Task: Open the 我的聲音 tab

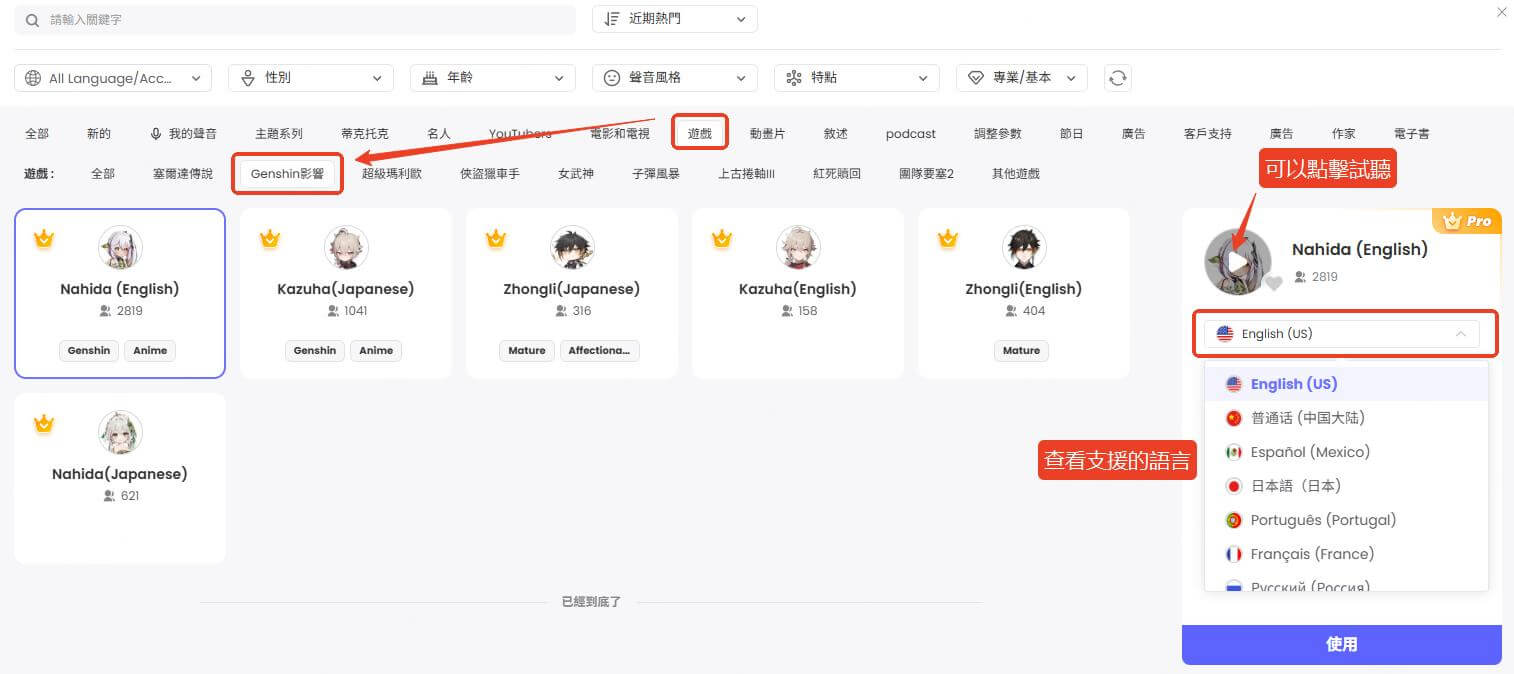Action: click(183, 133)
